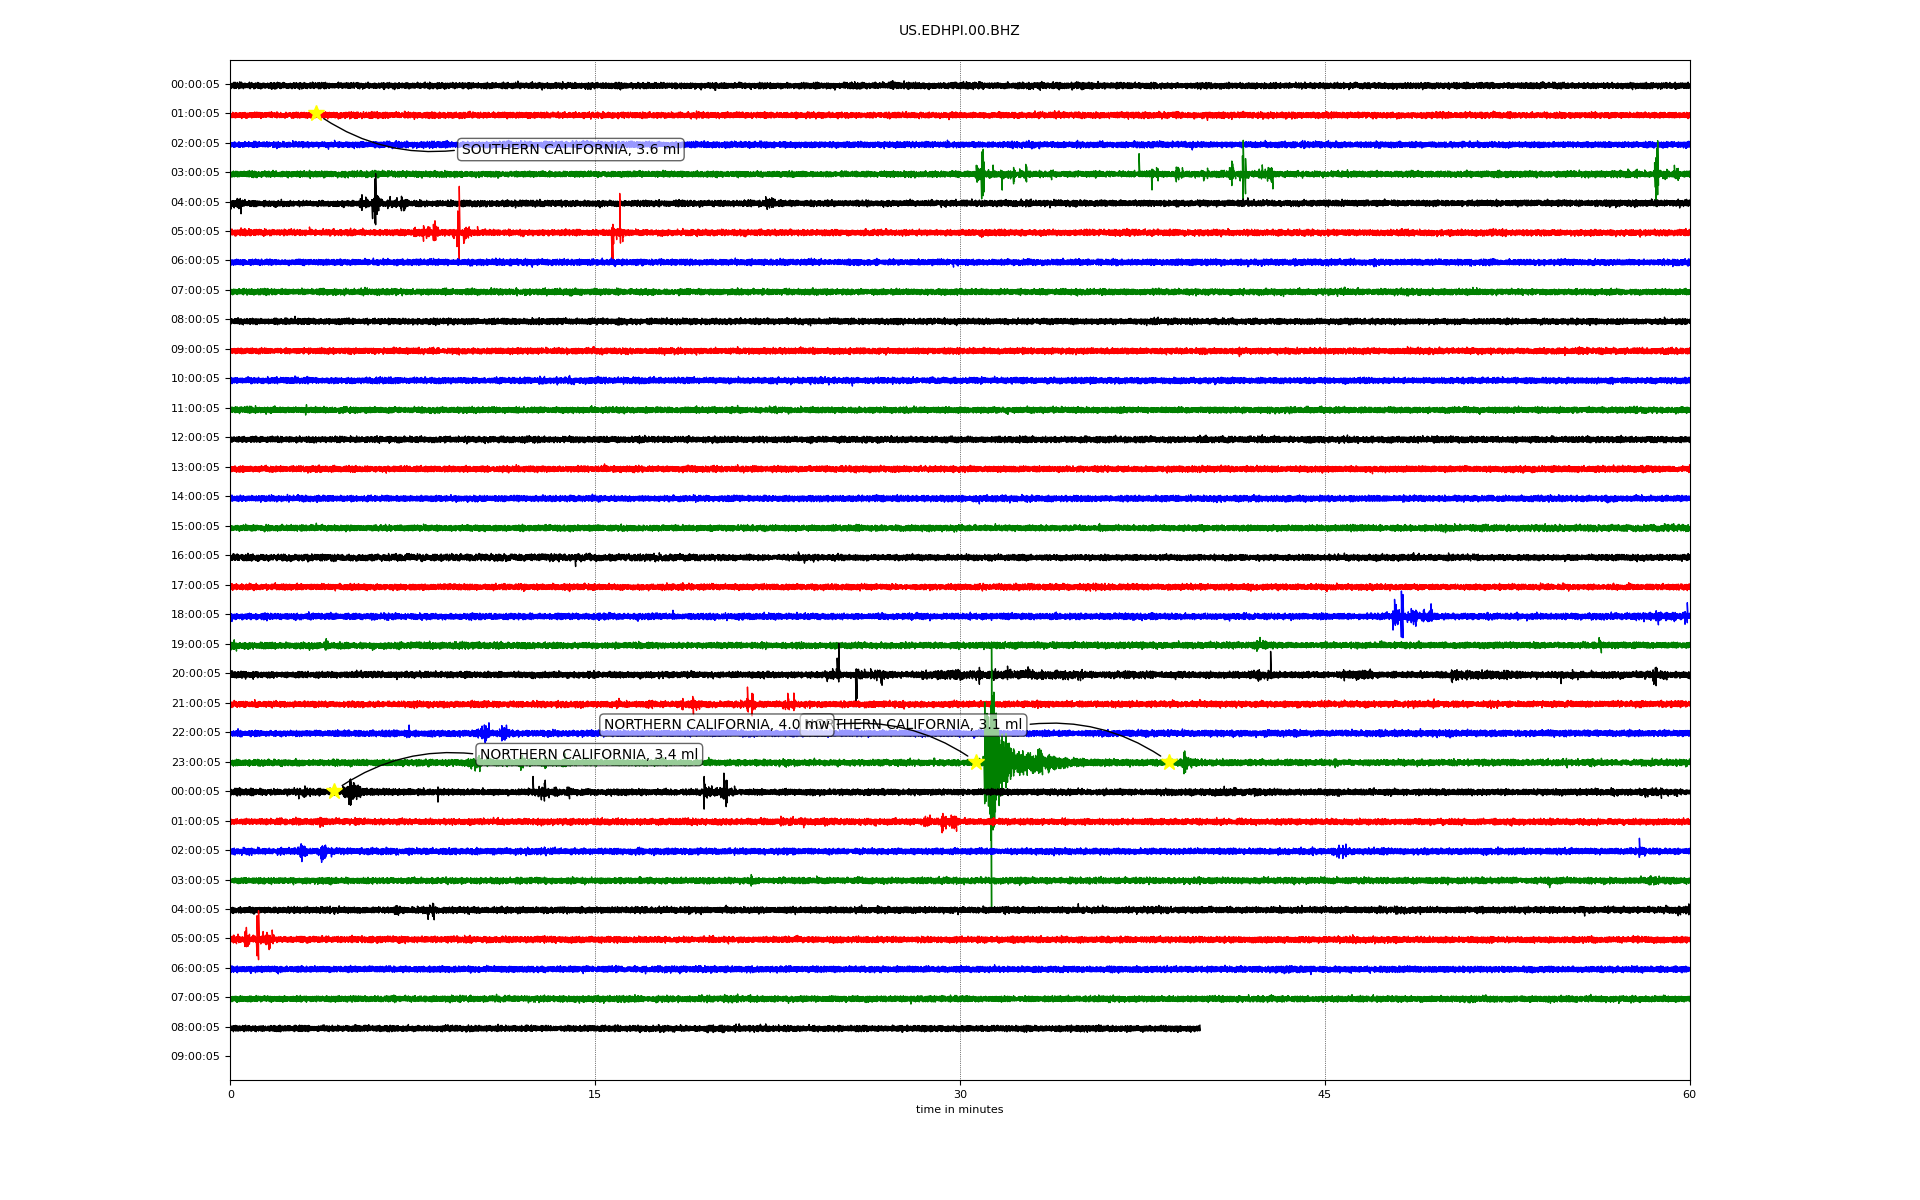The width and height of the screenshot is (1920, 1200).
Task: Click the Northern California 4.0 mw star marker
Action: [x=976, y=762]
